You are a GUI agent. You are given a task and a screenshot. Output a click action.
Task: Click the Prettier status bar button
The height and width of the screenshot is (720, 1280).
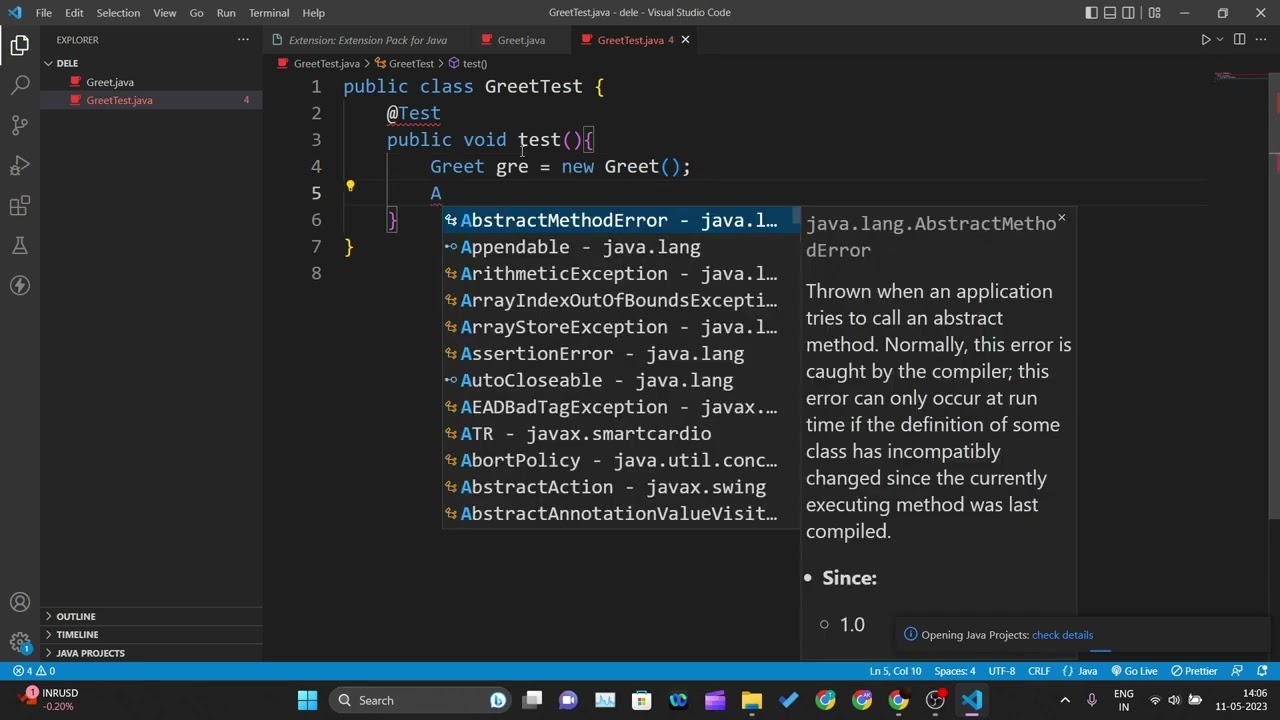point(1194,671)
